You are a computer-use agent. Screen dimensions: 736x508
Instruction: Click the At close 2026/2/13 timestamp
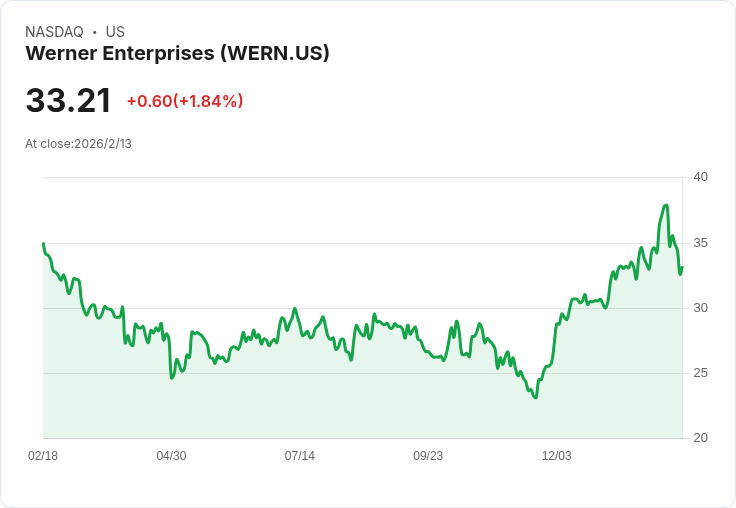78,144
